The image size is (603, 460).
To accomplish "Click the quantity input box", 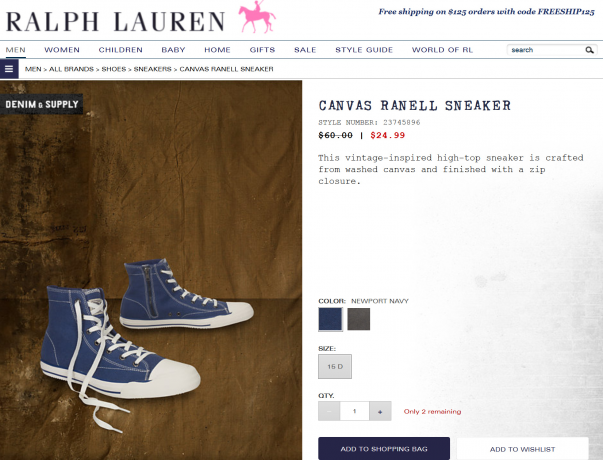I will 354,411.
